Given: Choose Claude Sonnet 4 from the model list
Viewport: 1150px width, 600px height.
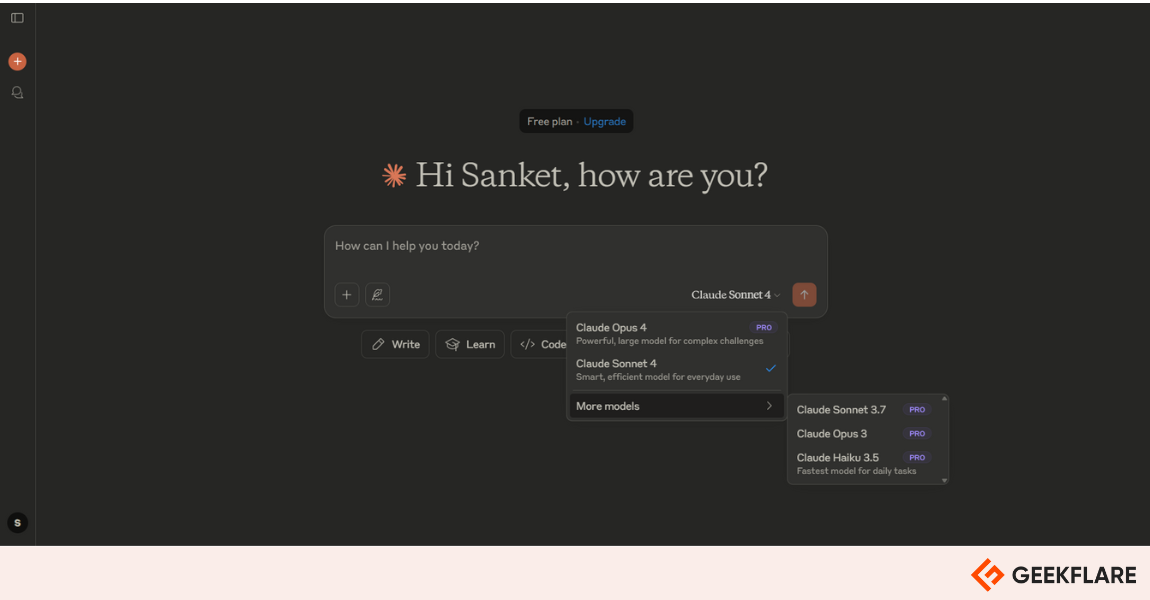Looking at the screenshot, I should tap(675, 370).
